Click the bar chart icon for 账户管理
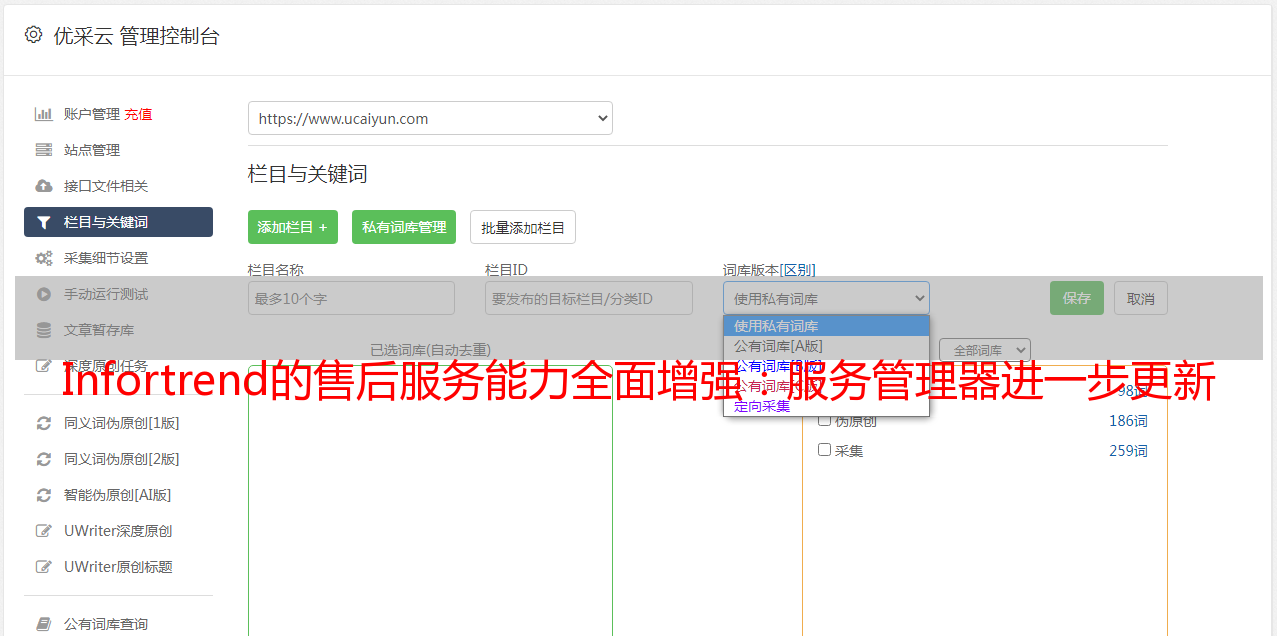 44,114
